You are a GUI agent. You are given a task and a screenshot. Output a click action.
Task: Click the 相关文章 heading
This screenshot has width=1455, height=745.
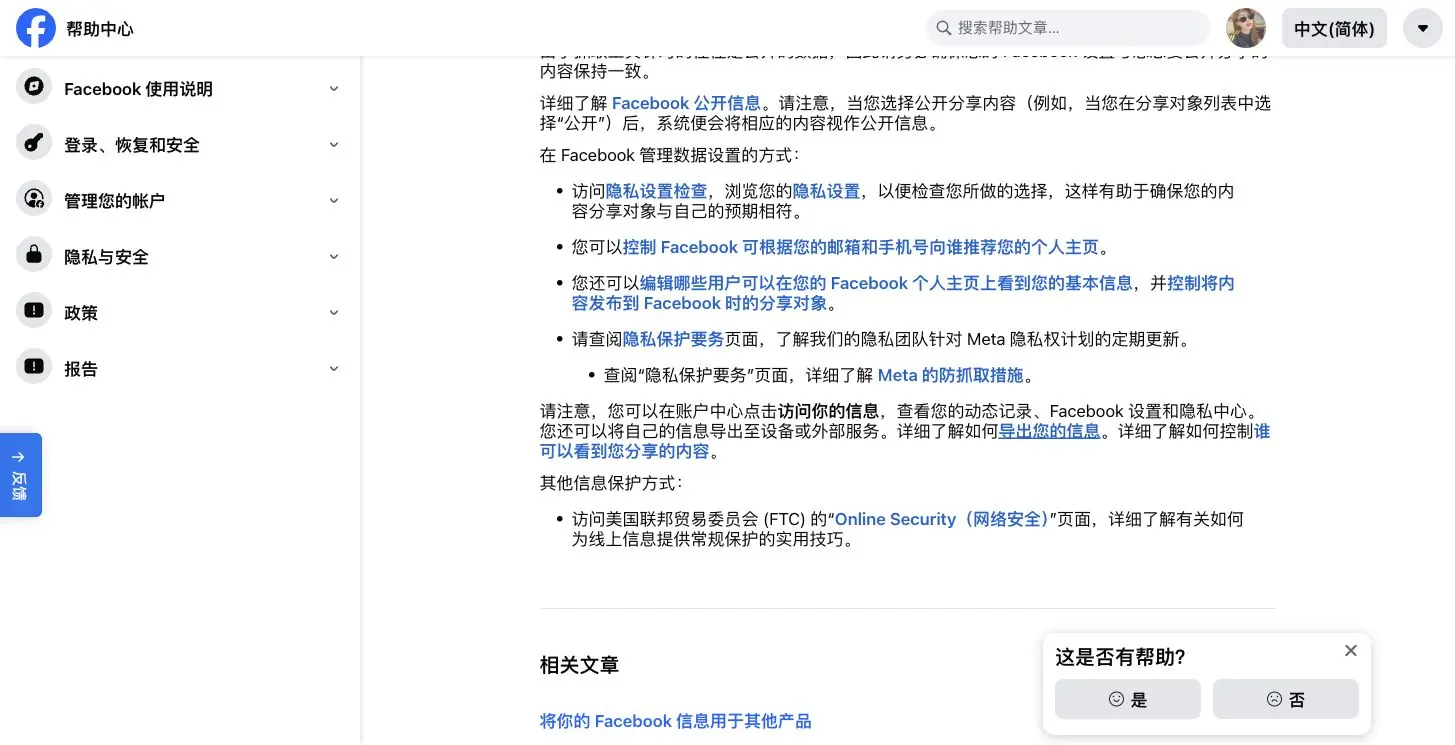point(580,665)
